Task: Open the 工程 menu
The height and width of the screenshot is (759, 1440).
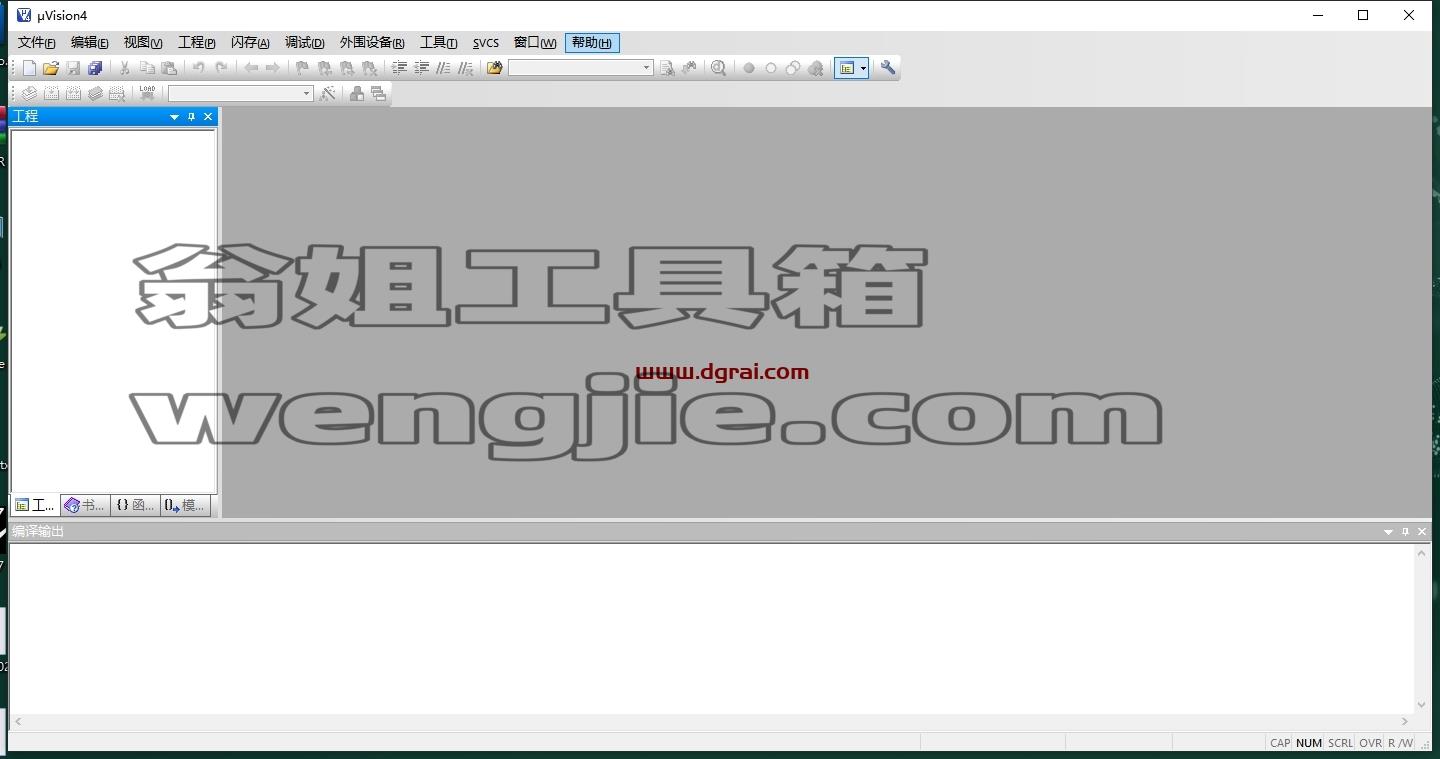Action: click(197, 43)
